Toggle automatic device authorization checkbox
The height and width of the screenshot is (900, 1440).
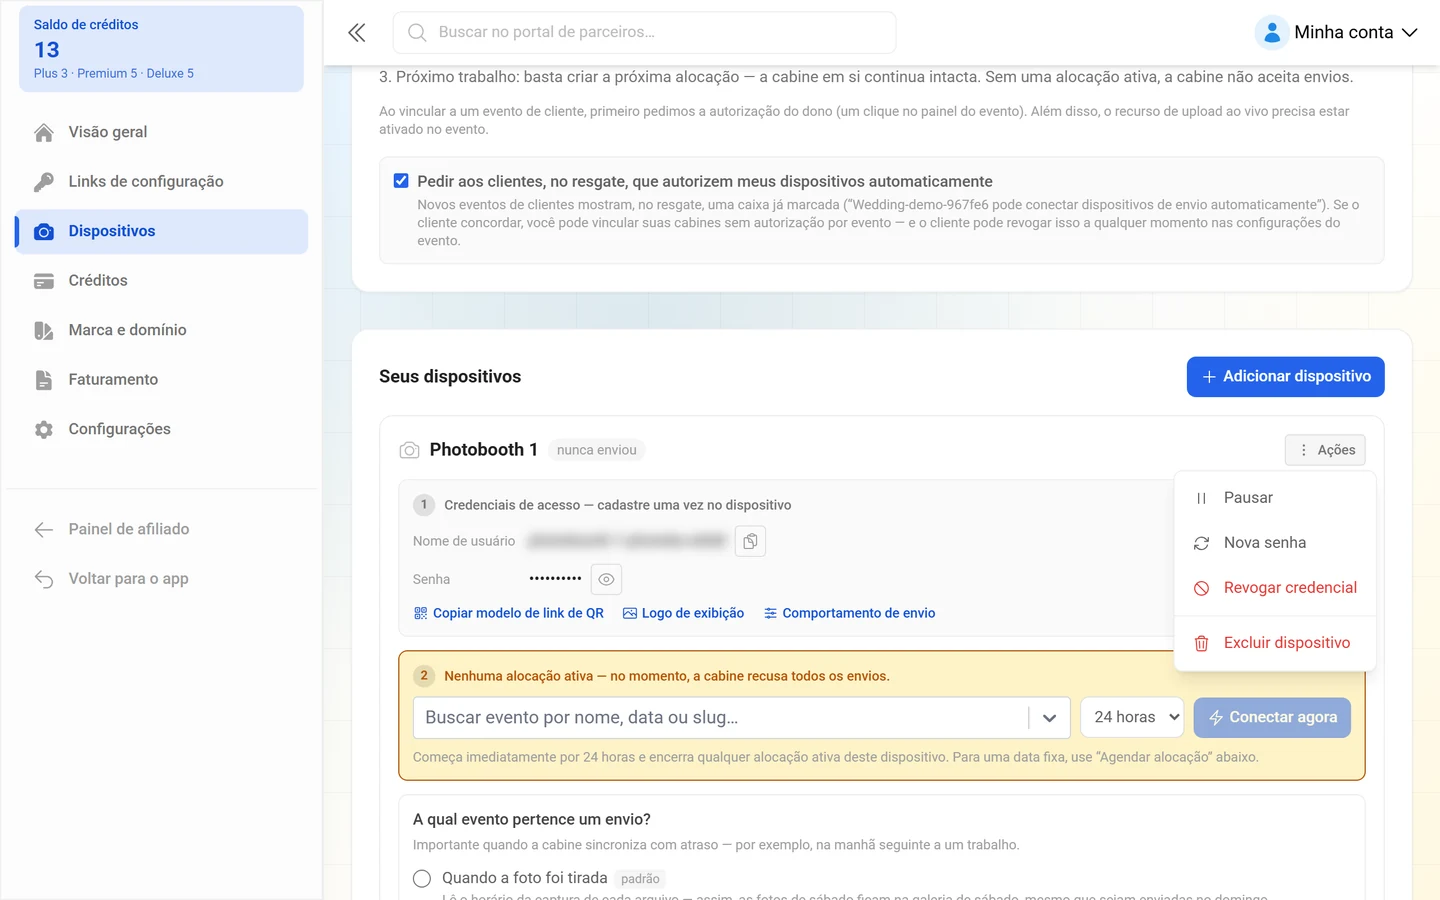coord(401,181)
